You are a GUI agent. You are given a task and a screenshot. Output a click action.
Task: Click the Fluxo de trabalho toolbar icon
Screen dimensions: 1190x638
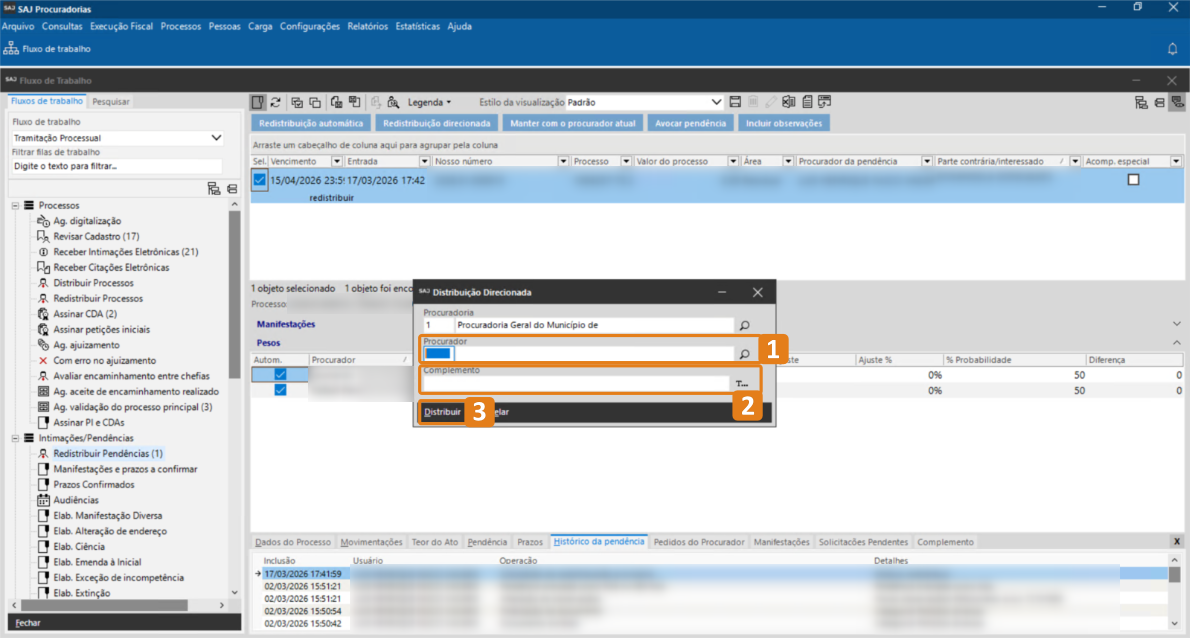coord(11,48)
